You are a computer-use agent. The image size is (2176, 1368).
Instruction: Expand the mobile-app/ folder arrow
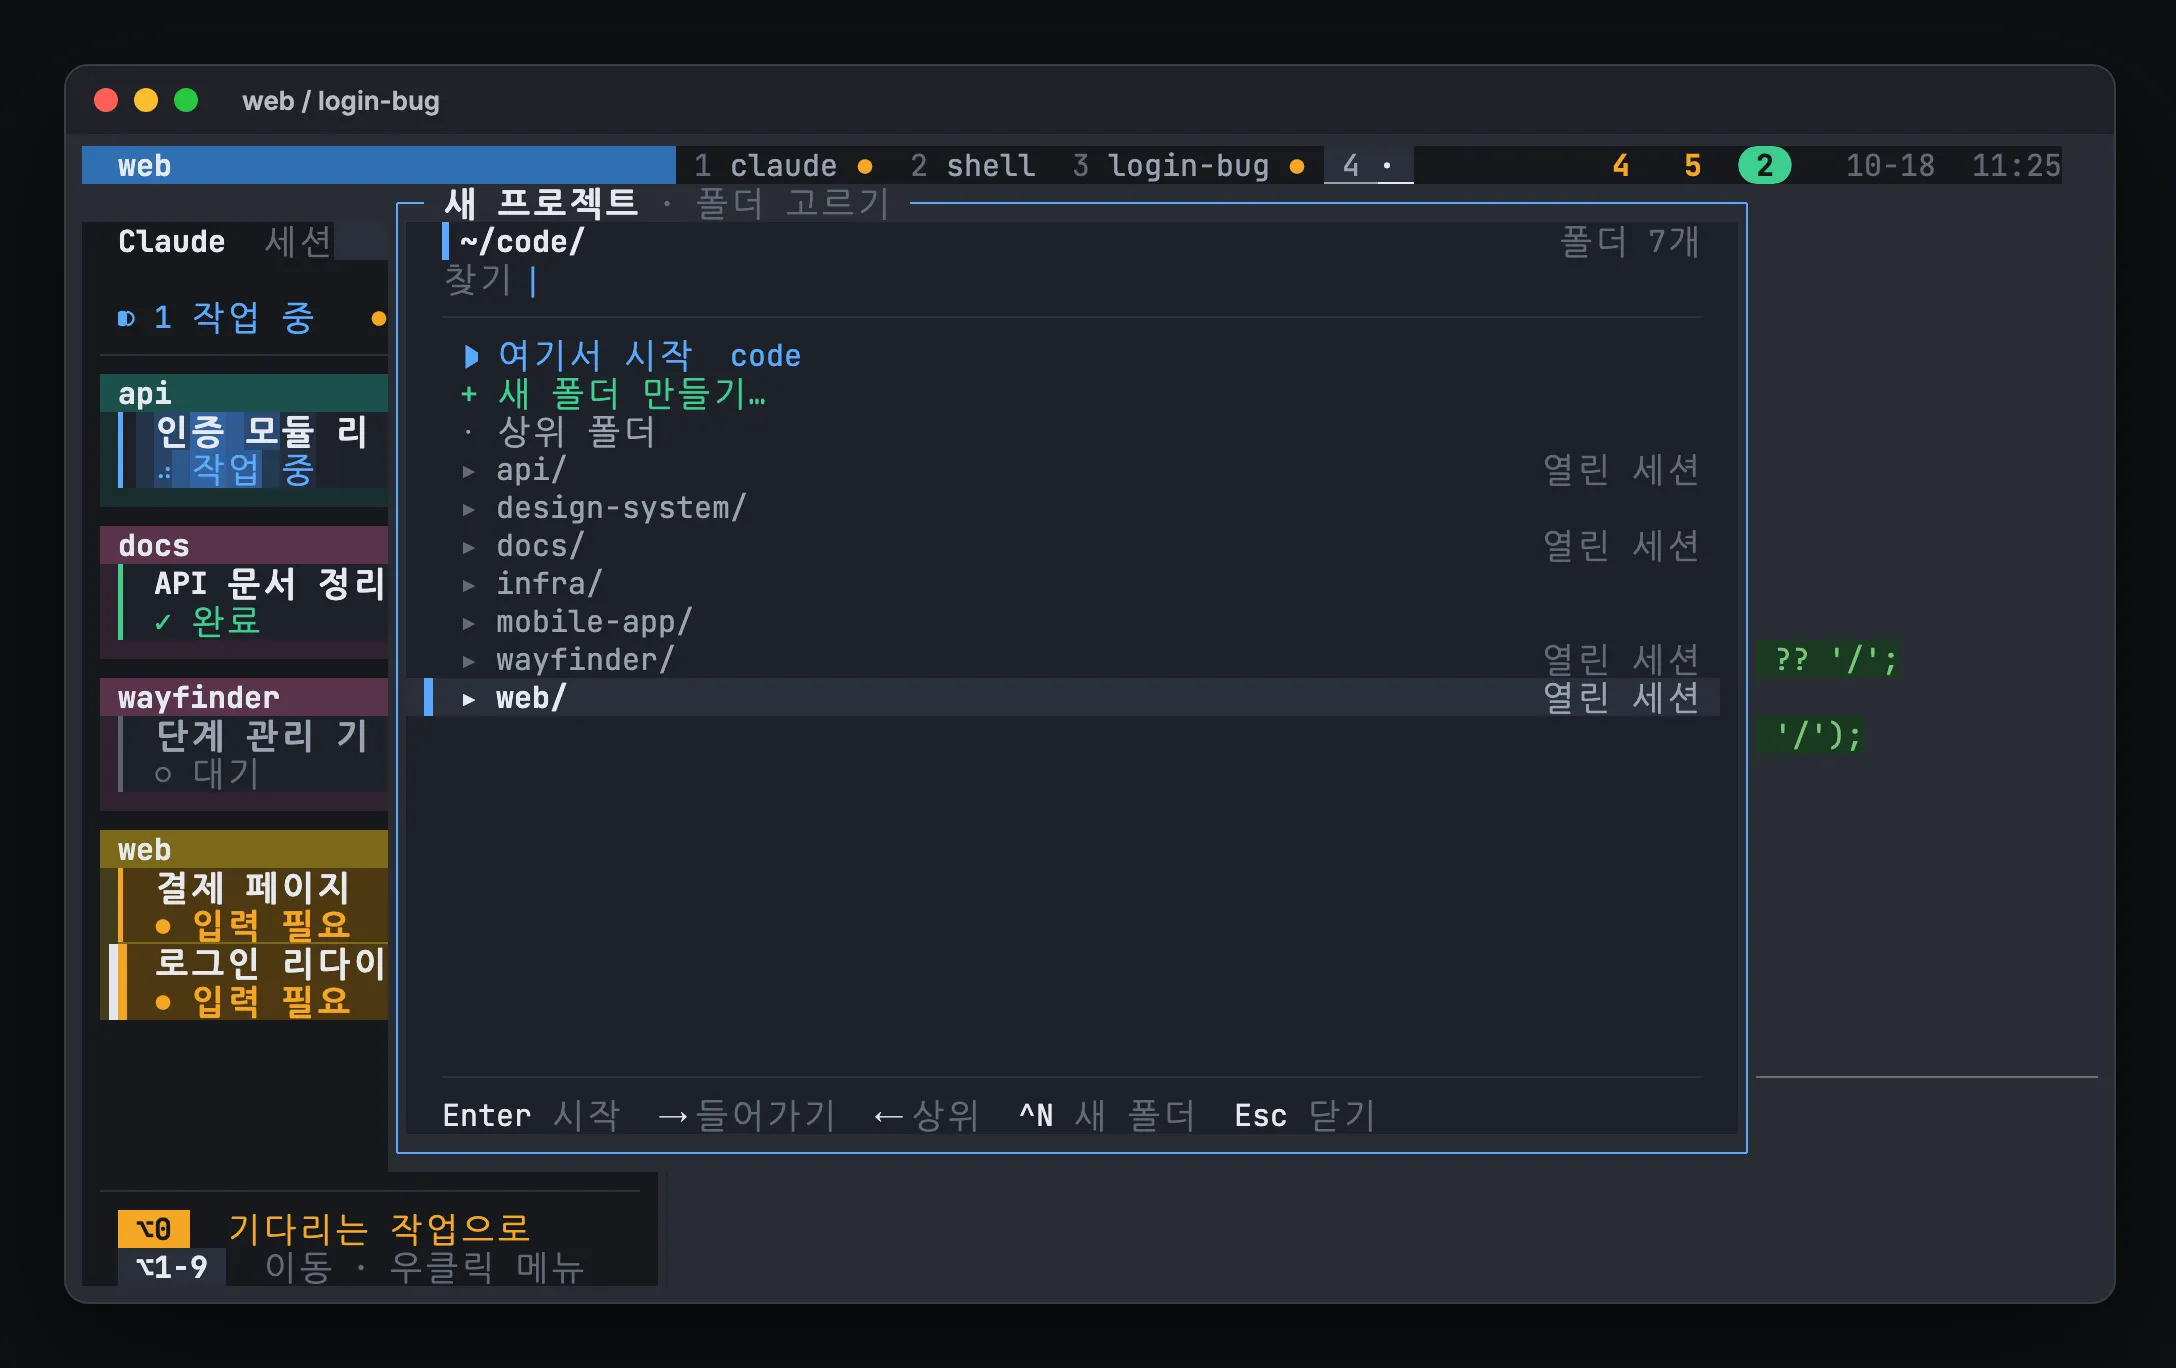(x=468, y=622)
